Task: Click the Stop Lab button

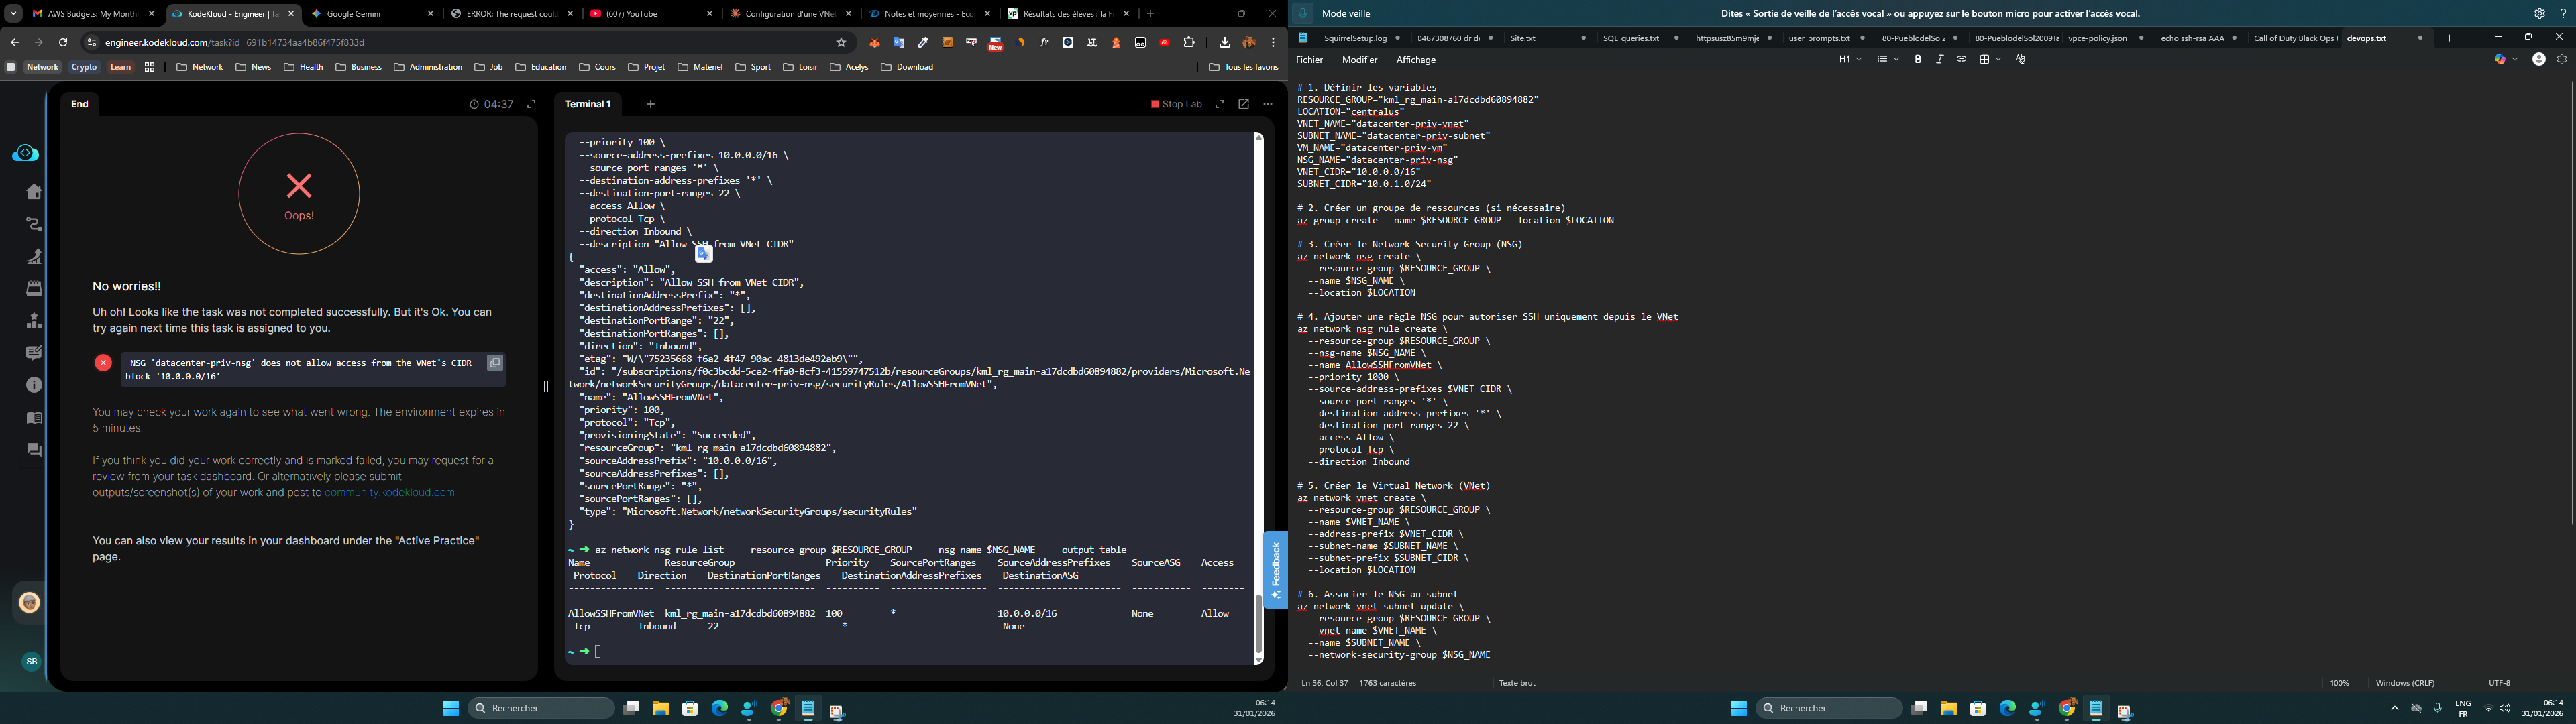Action: [x=1176, y=104]
